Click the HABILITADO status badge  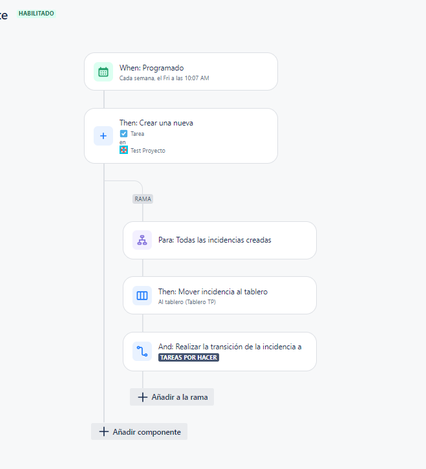(x=36, y=13)
